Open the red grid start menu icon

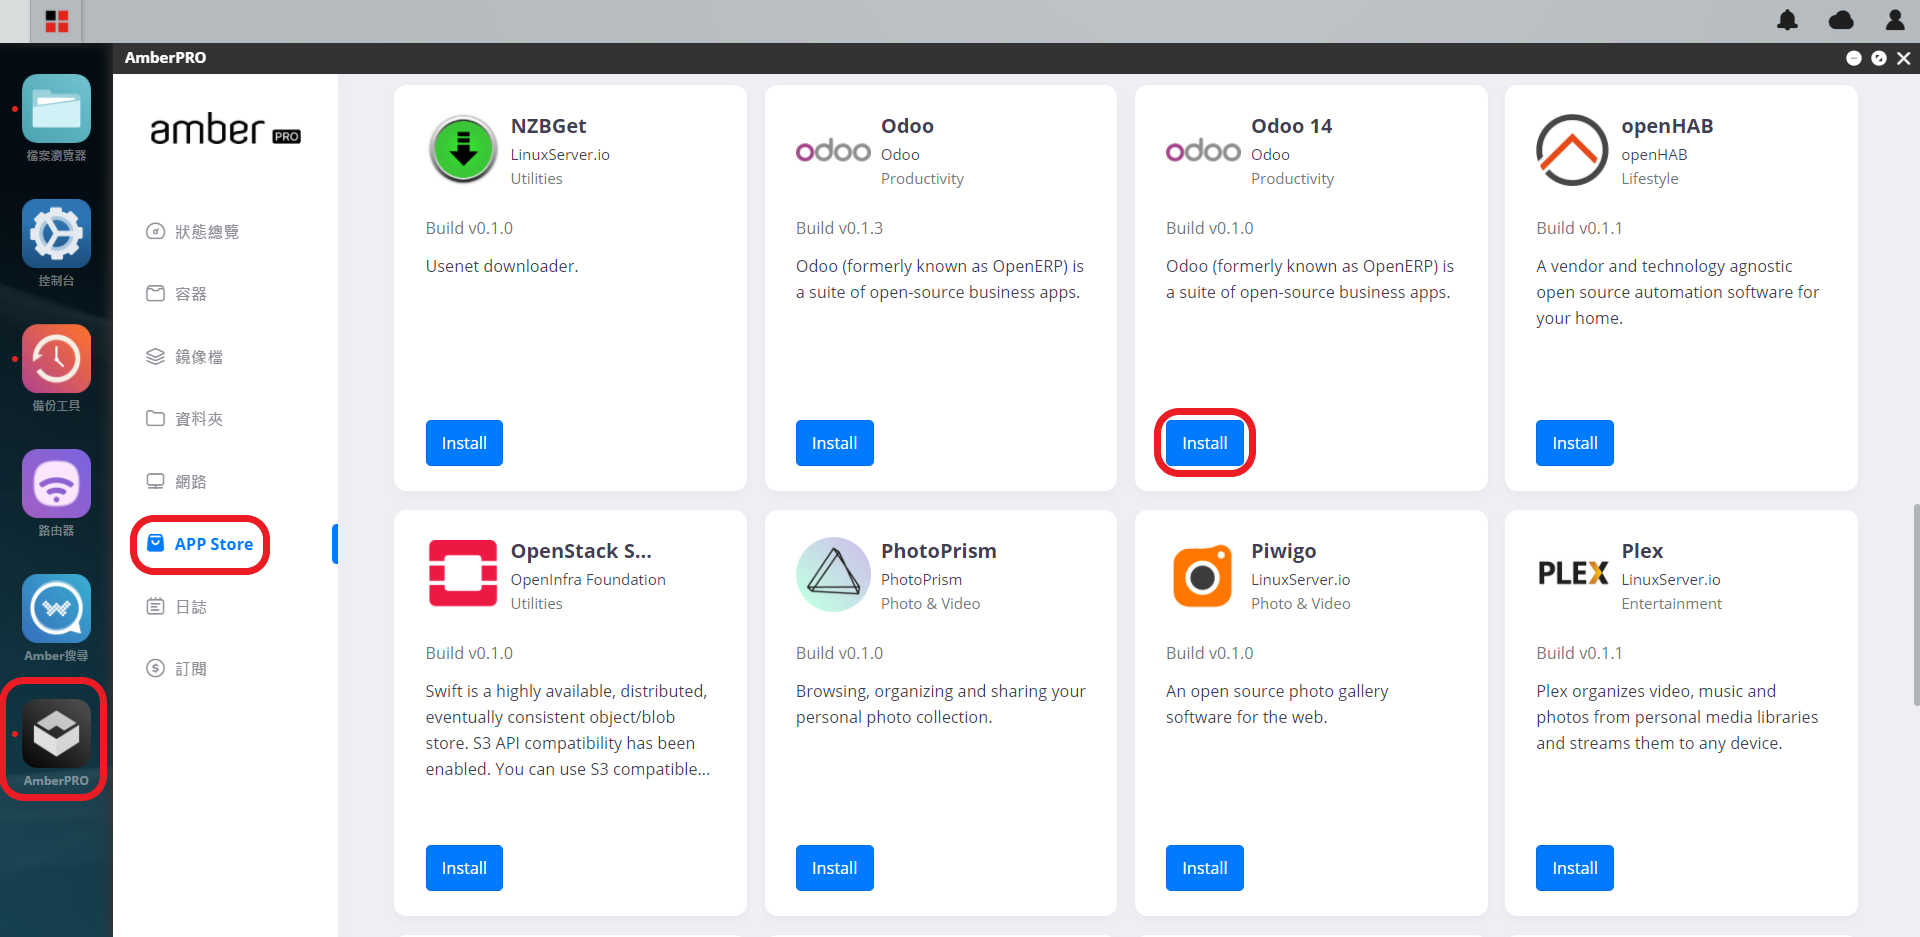coord(57,21)
